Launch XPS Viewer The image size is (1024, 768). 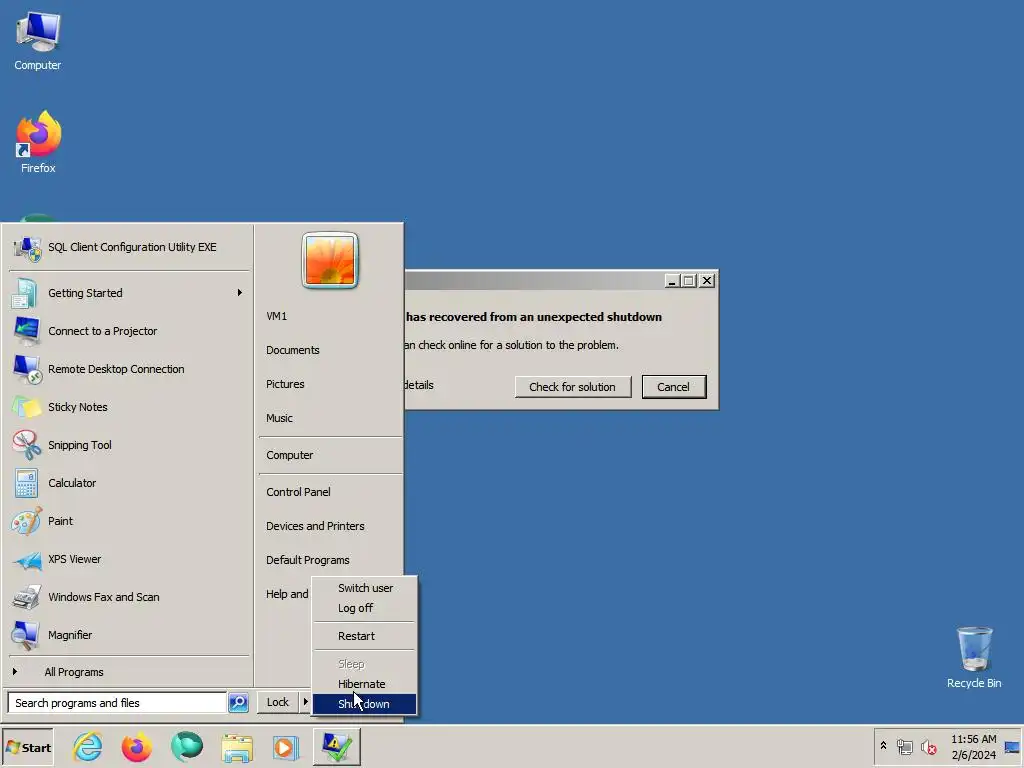[129, 559]
